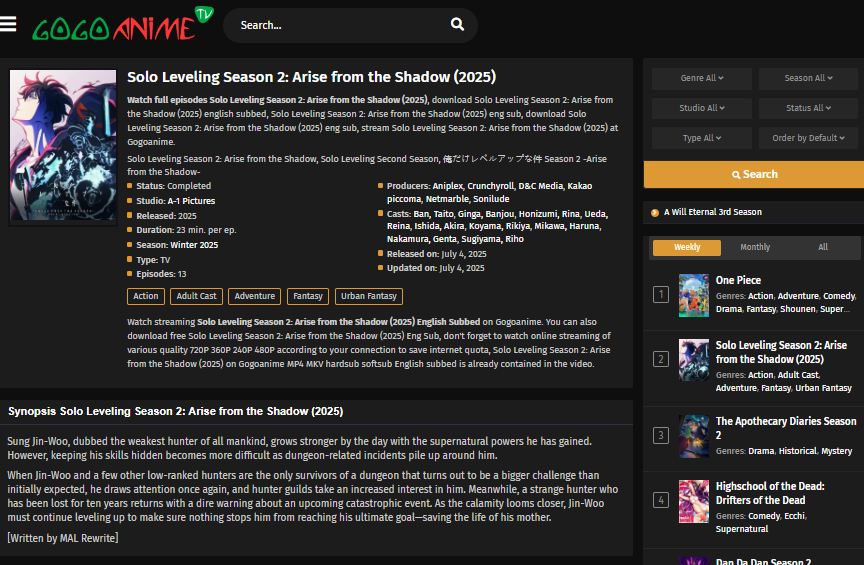The image size is (864, 565).
Task: Click the Episodes: 13 text
Action: point(161,274)
